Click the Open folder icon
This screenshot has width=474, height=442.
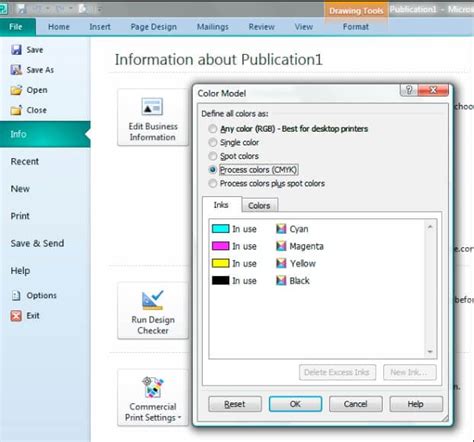tap(16, 90)
